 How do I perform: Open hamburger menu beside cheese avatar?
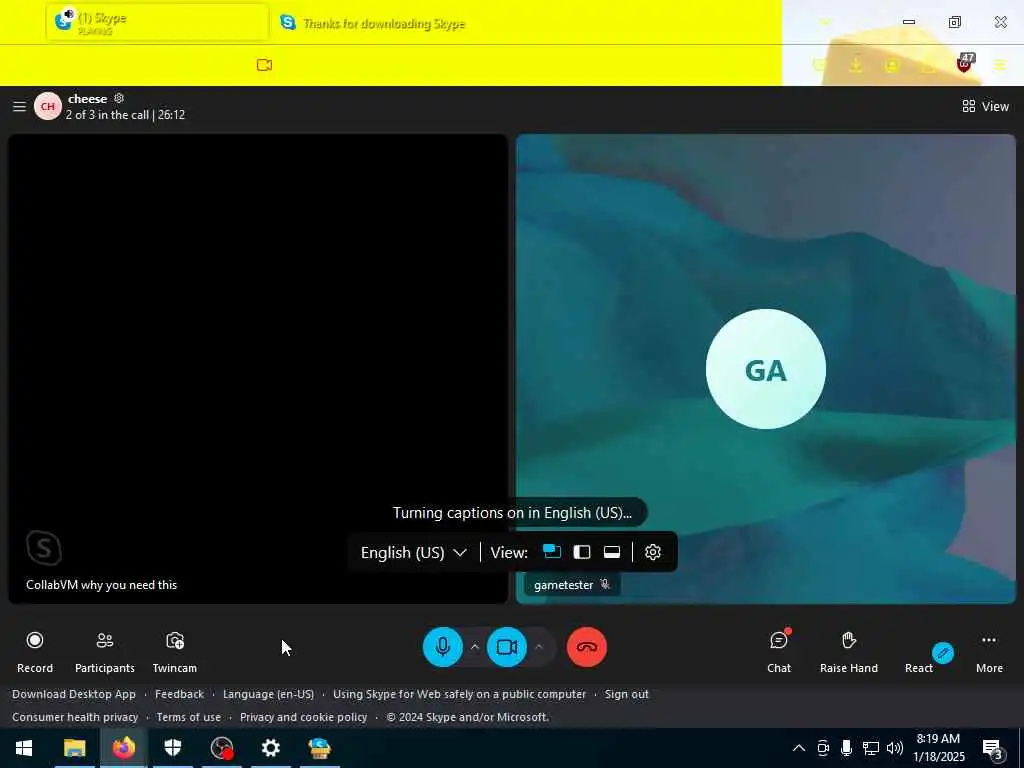(x=19, y=106)
